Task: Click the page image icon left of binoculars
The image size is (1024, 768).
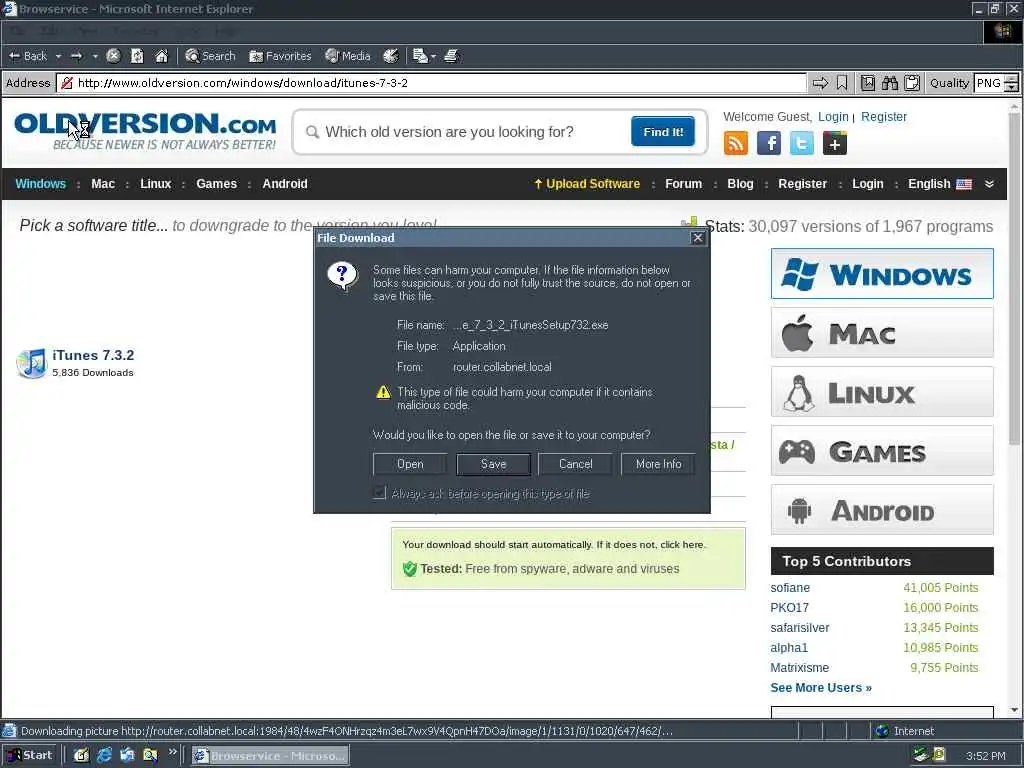Action: 867,83
